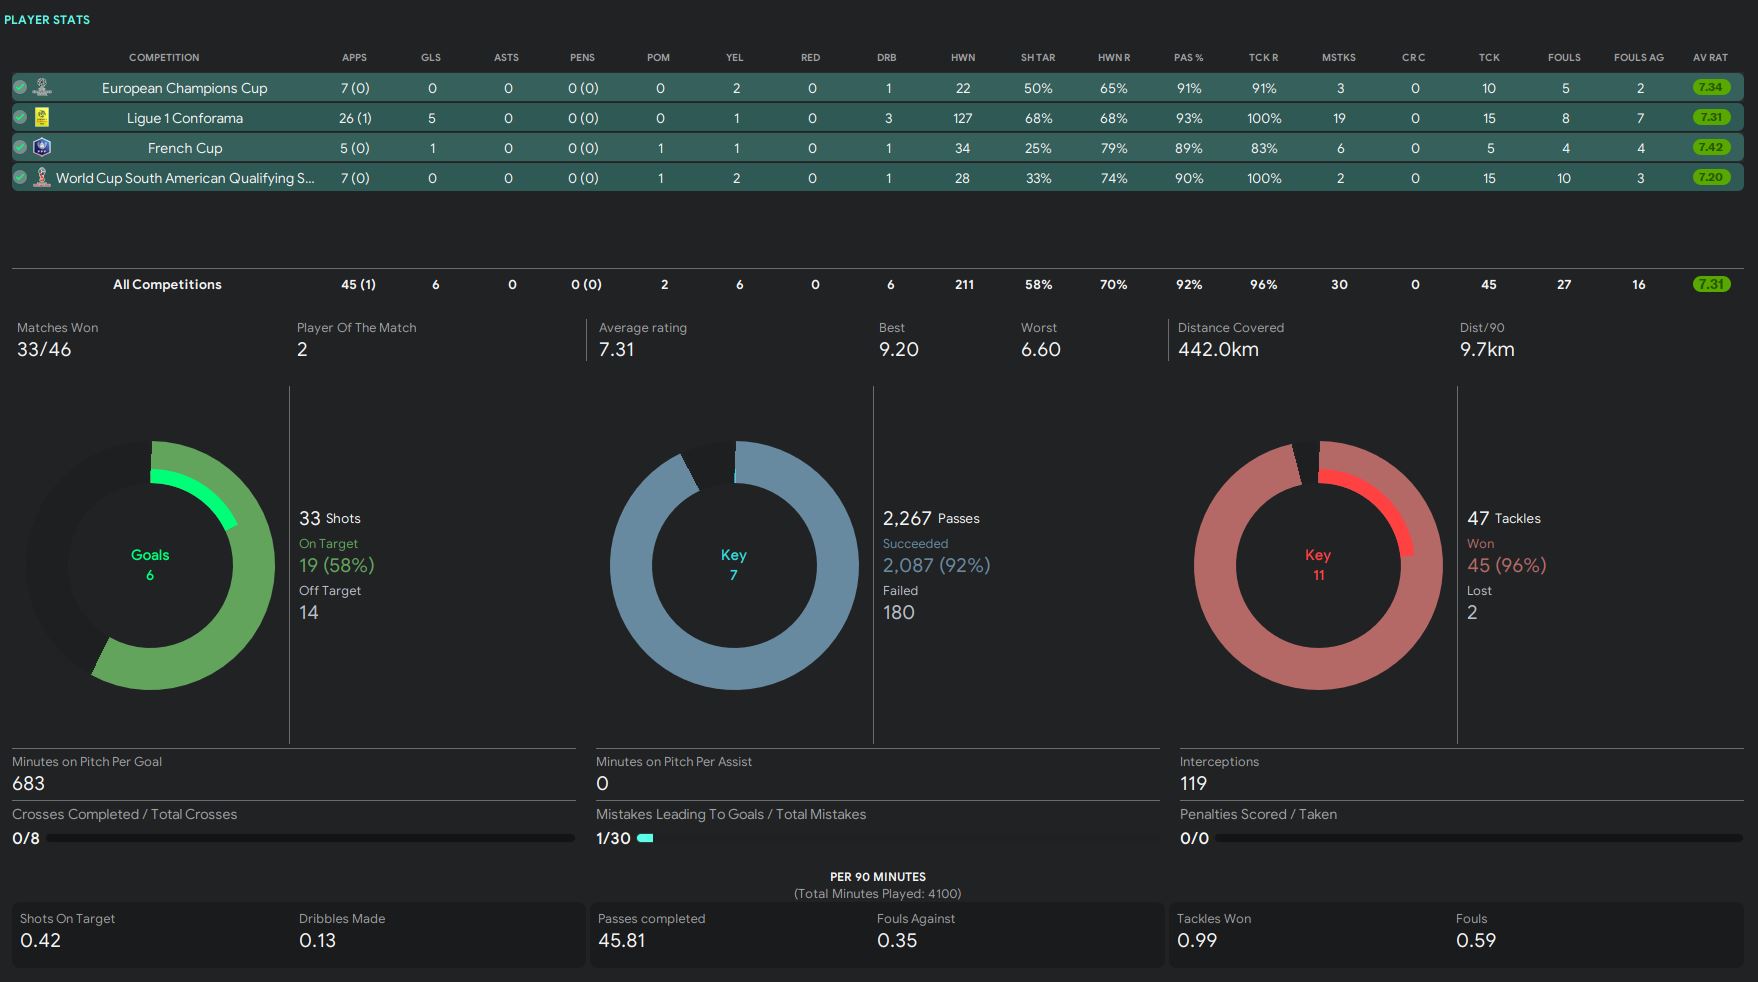This screenshot has height=982, width=1758.
Task: Open World Cup South American Qualifying link
Action: [185, 178]
